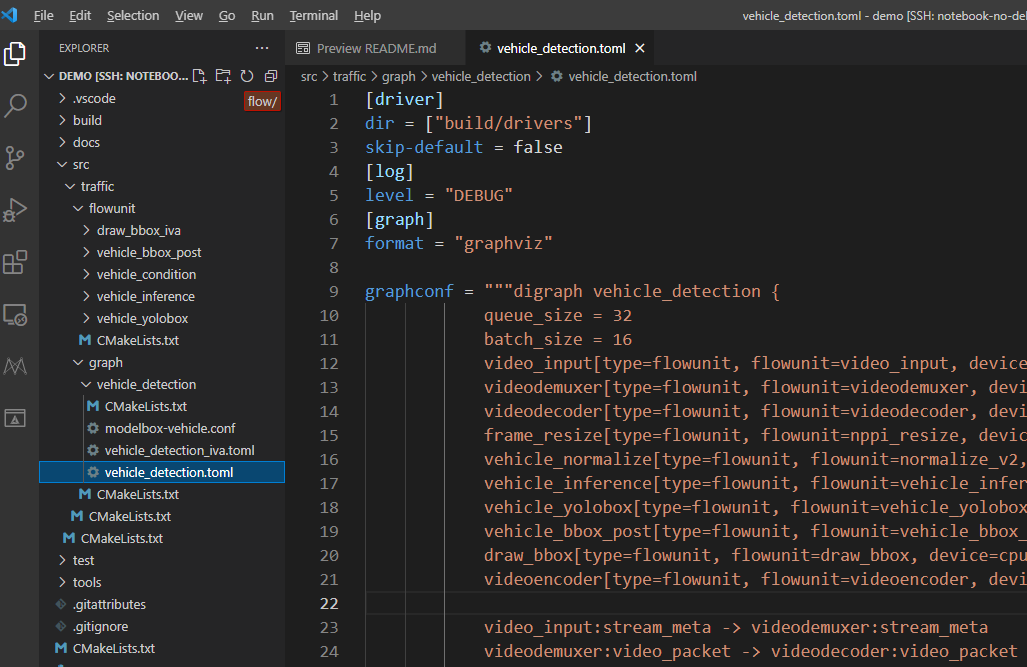Expand the vehicle_inference folder
1027x667 pixels.
point(162,297)
